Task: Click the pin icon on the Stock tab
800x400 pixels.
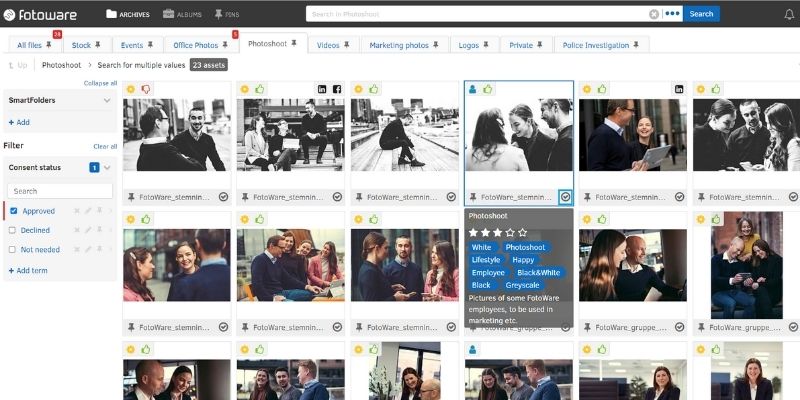Action: pyautogui.click(x=97, y=45)
